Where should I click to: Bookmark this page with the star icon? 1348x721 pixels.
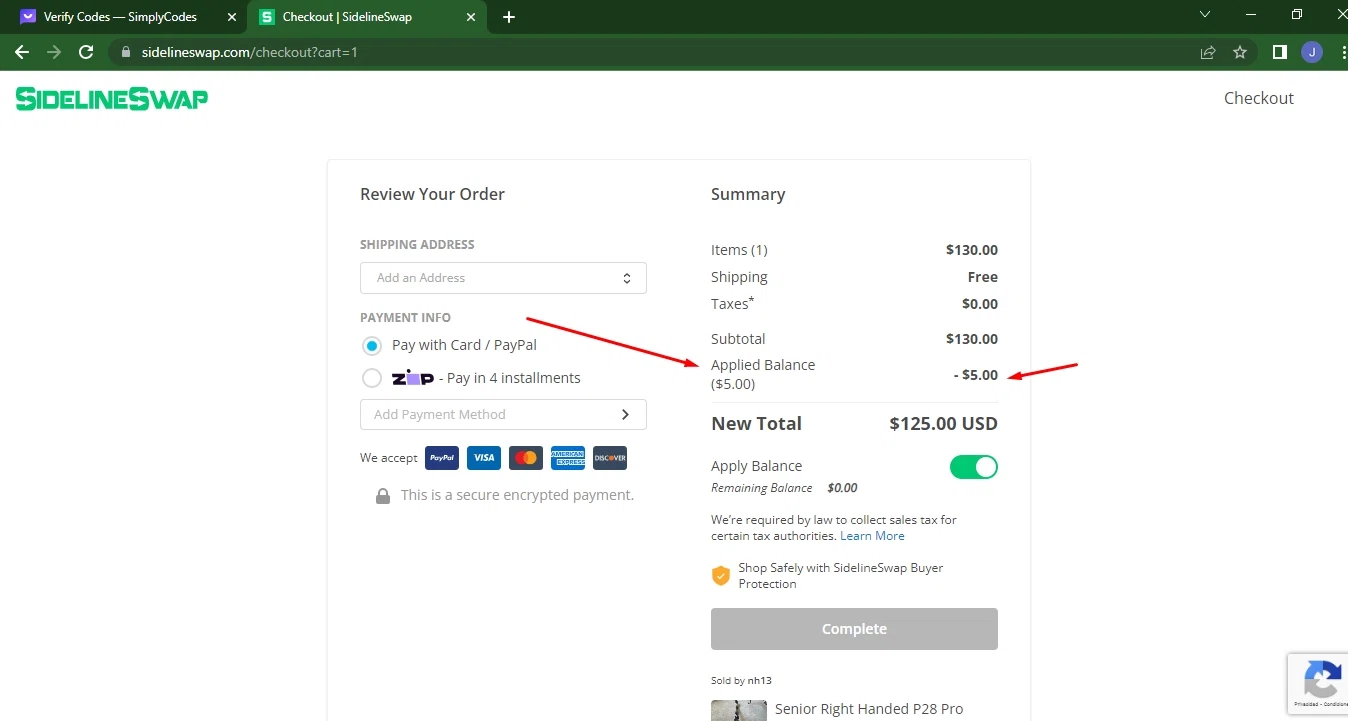click(1240, 52)
